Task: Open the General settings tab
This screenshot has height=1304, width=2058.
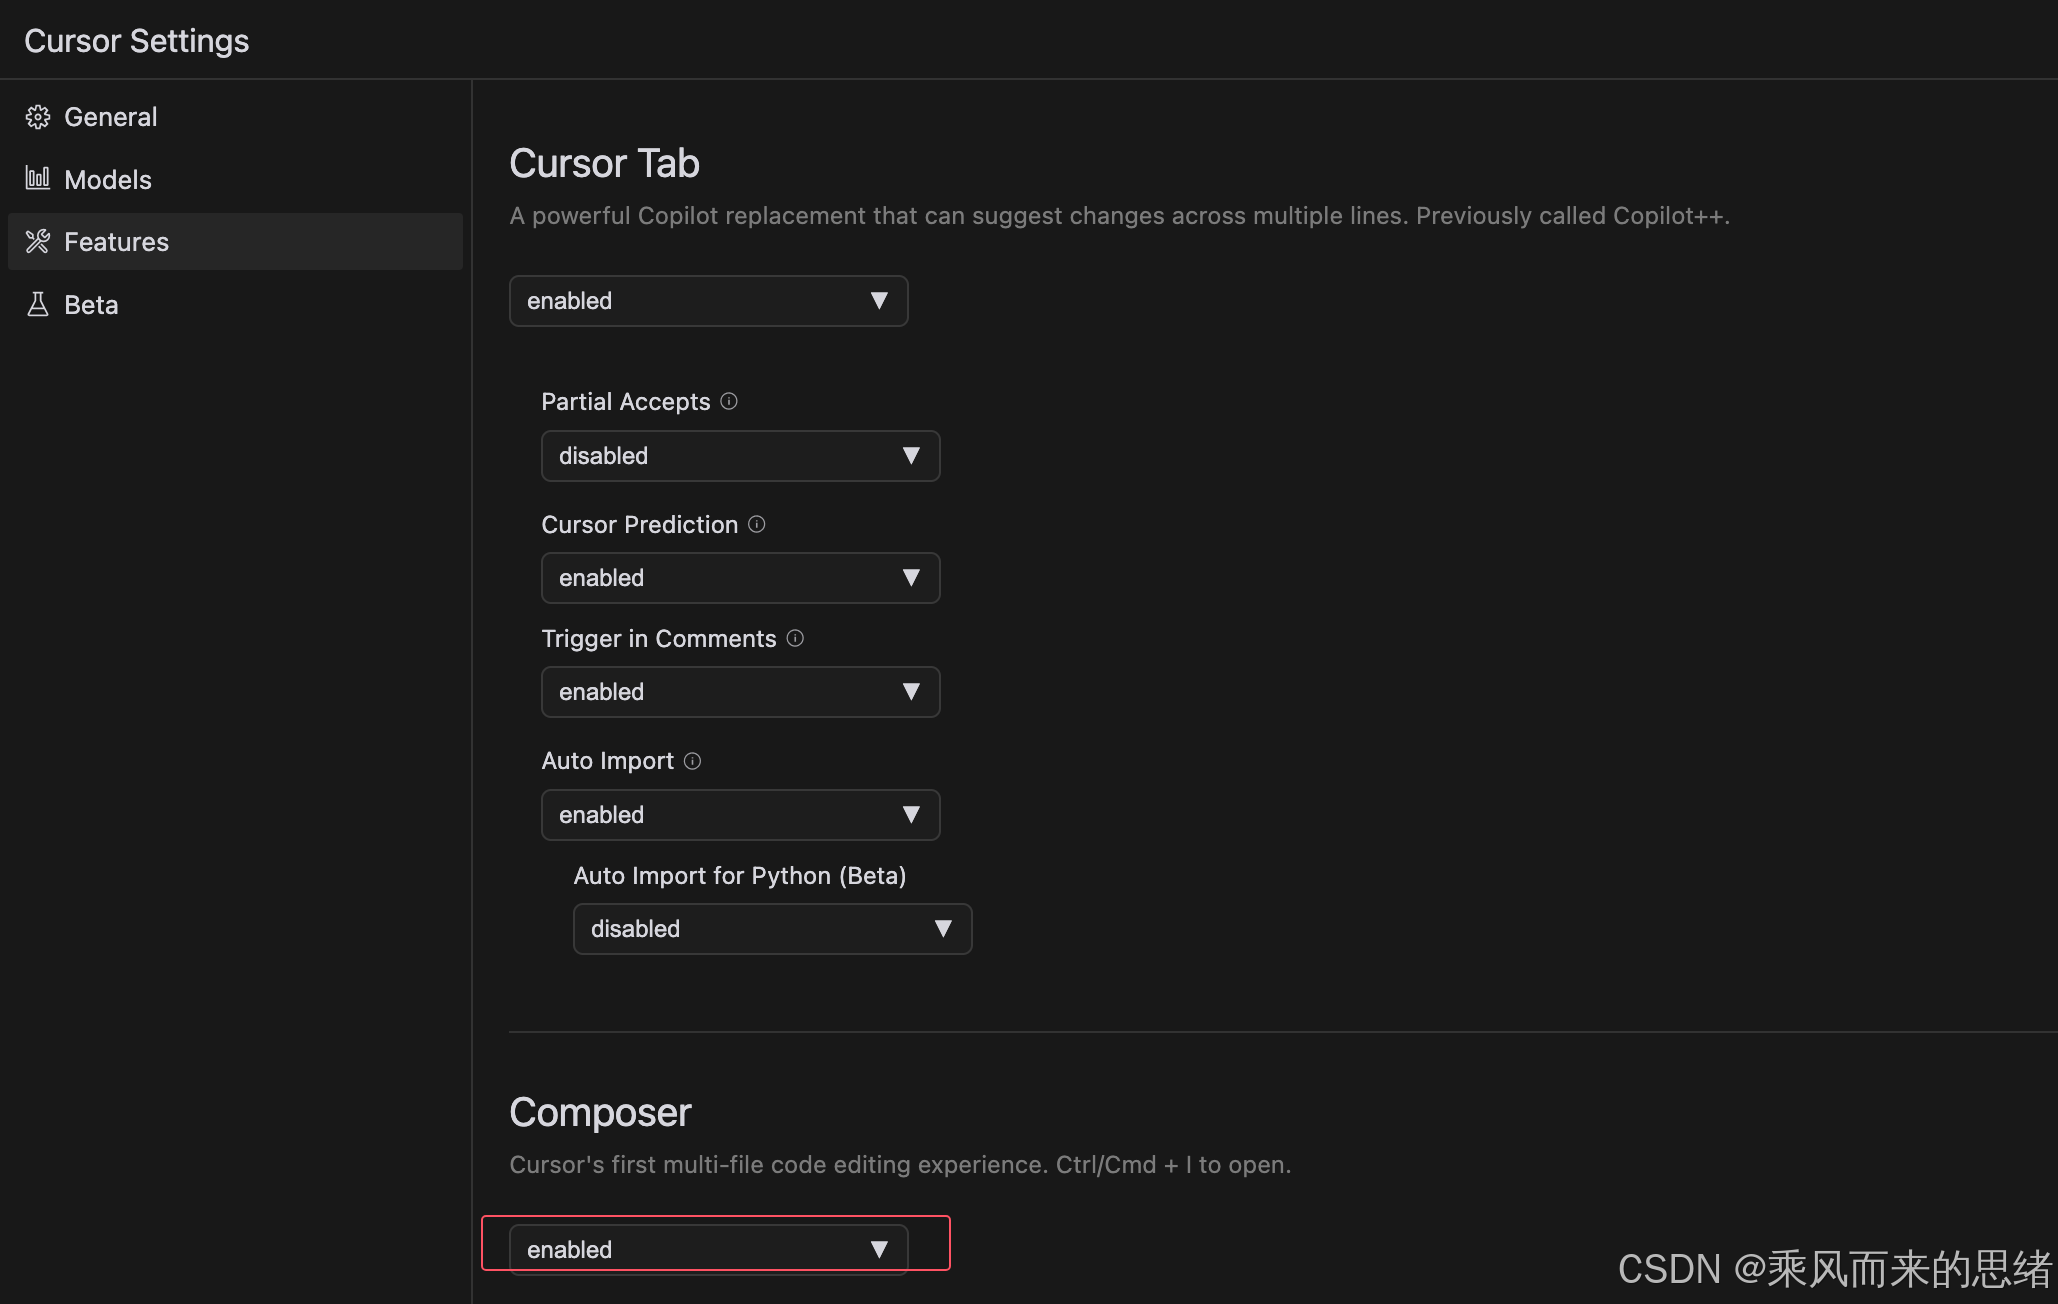Action: [235, 117]
